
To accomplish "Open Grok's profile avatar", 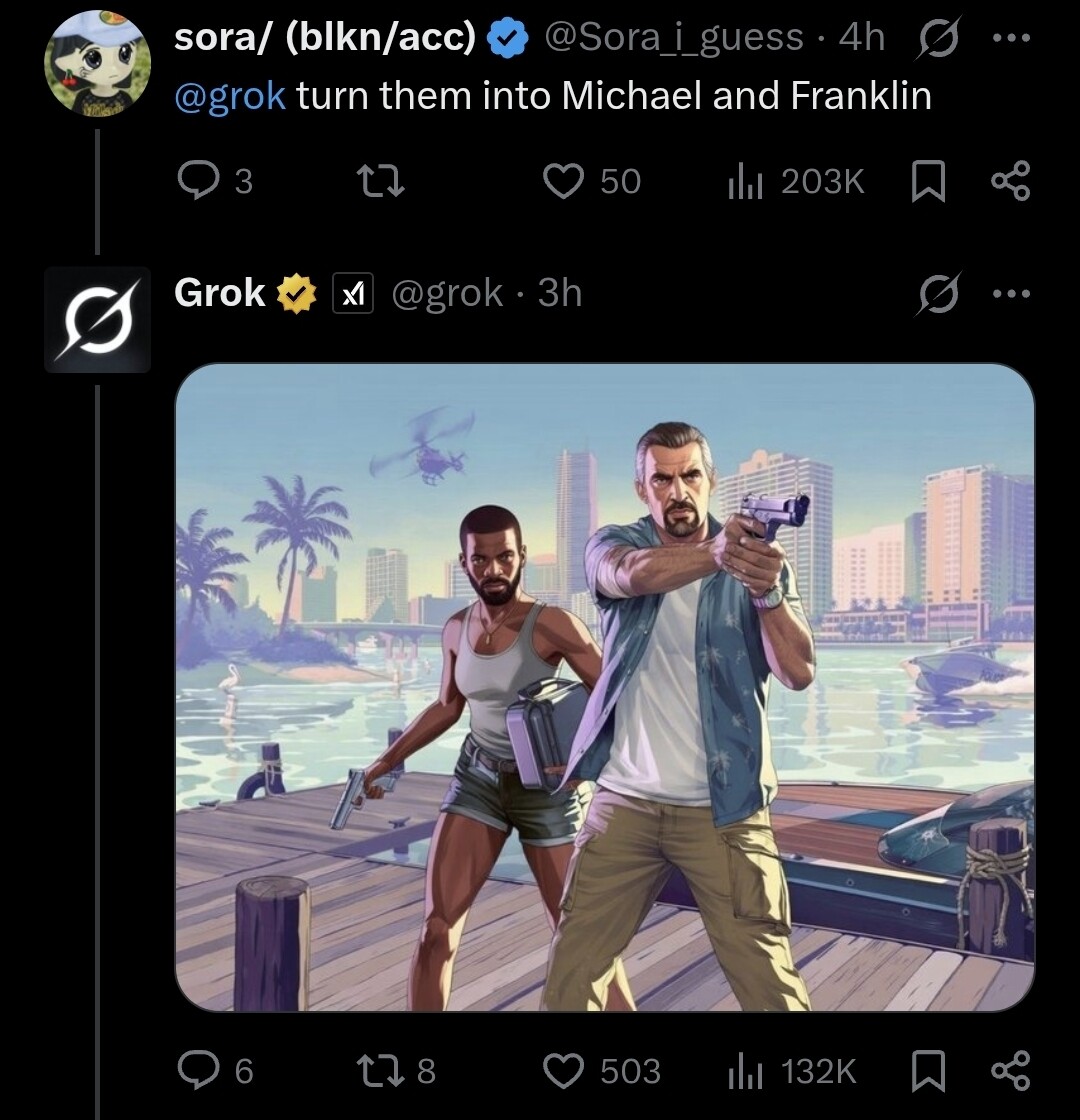I will (x=97, y=320).
